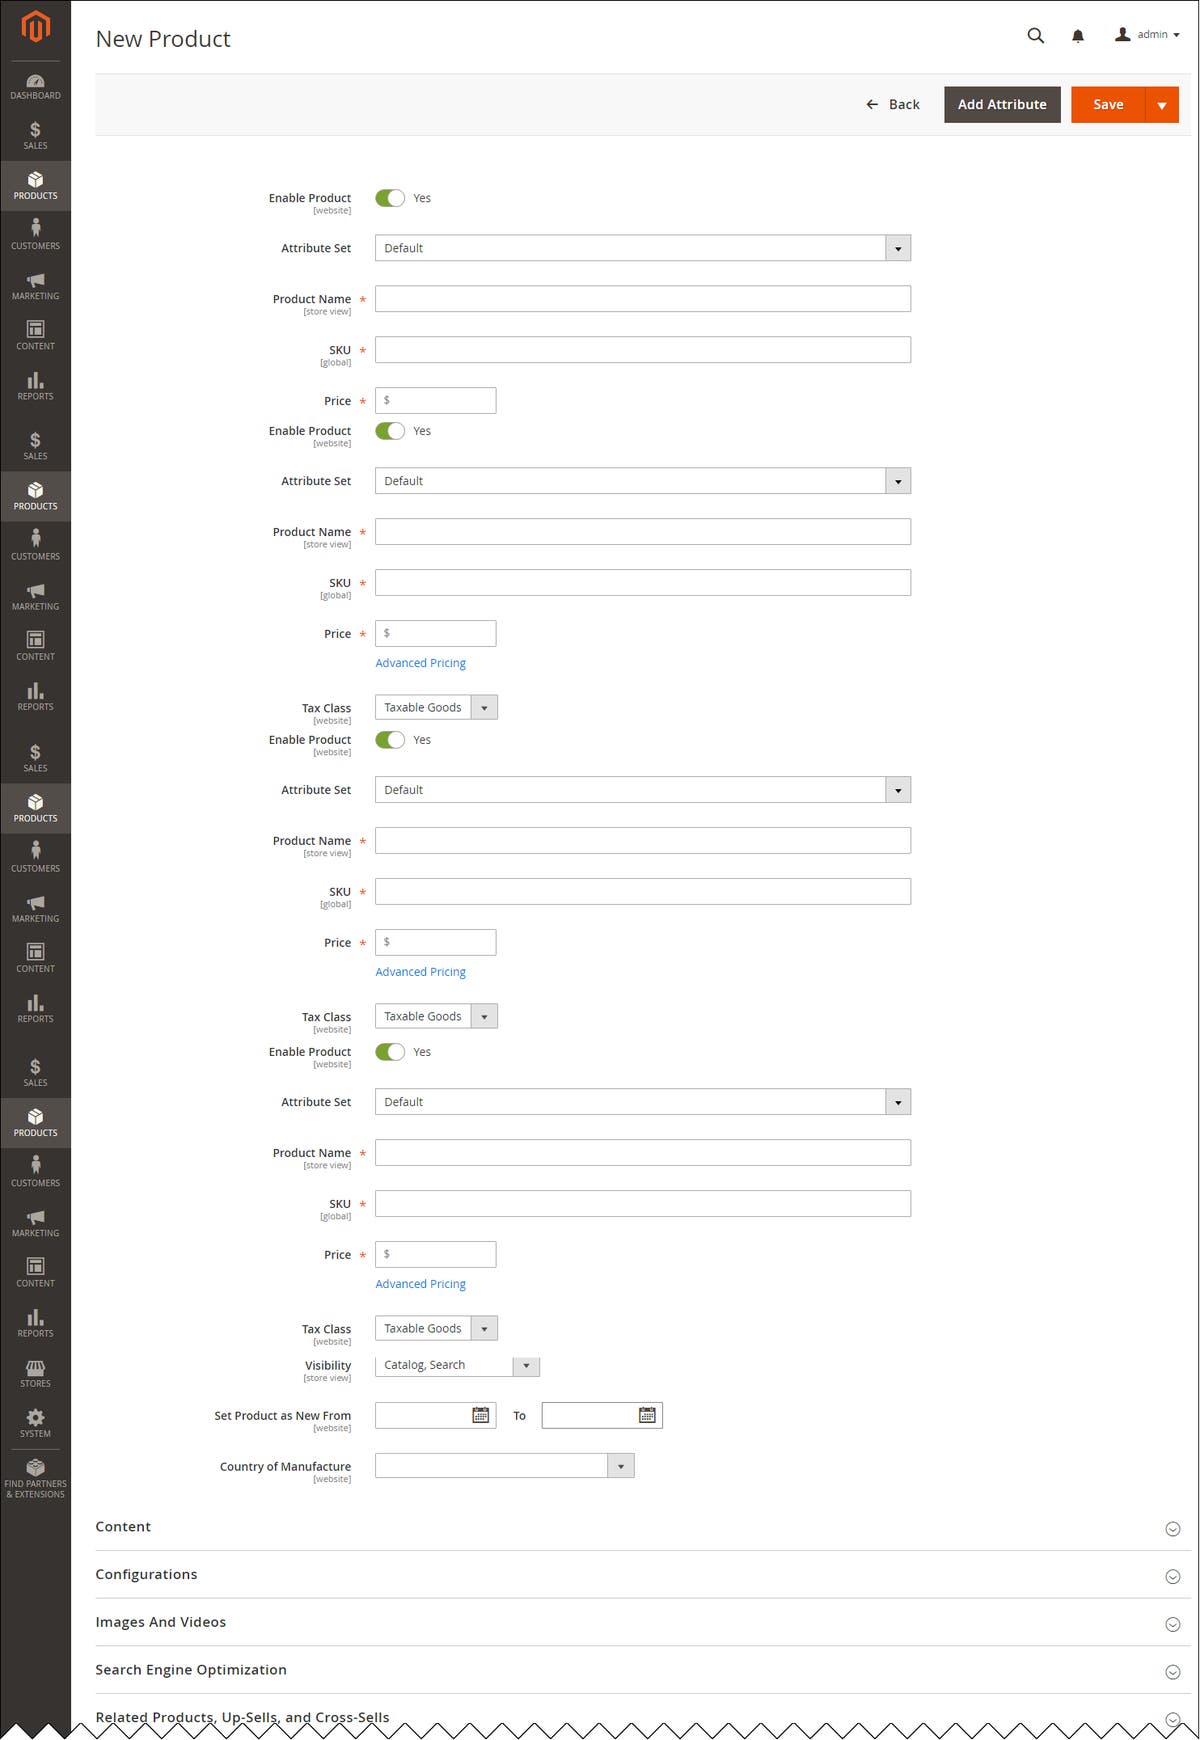Screen dimensions: 1200x1740
Task: Click the Add Attribute button
Action: 1002,105
